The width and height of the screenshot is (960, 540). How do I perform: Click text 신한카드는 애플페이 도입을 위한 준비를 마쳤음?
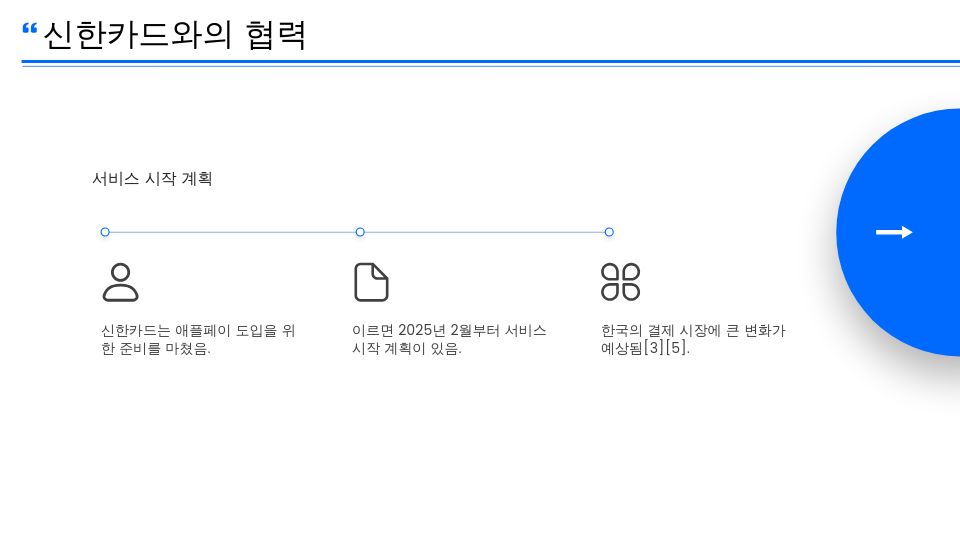click(x=198, y=339)
